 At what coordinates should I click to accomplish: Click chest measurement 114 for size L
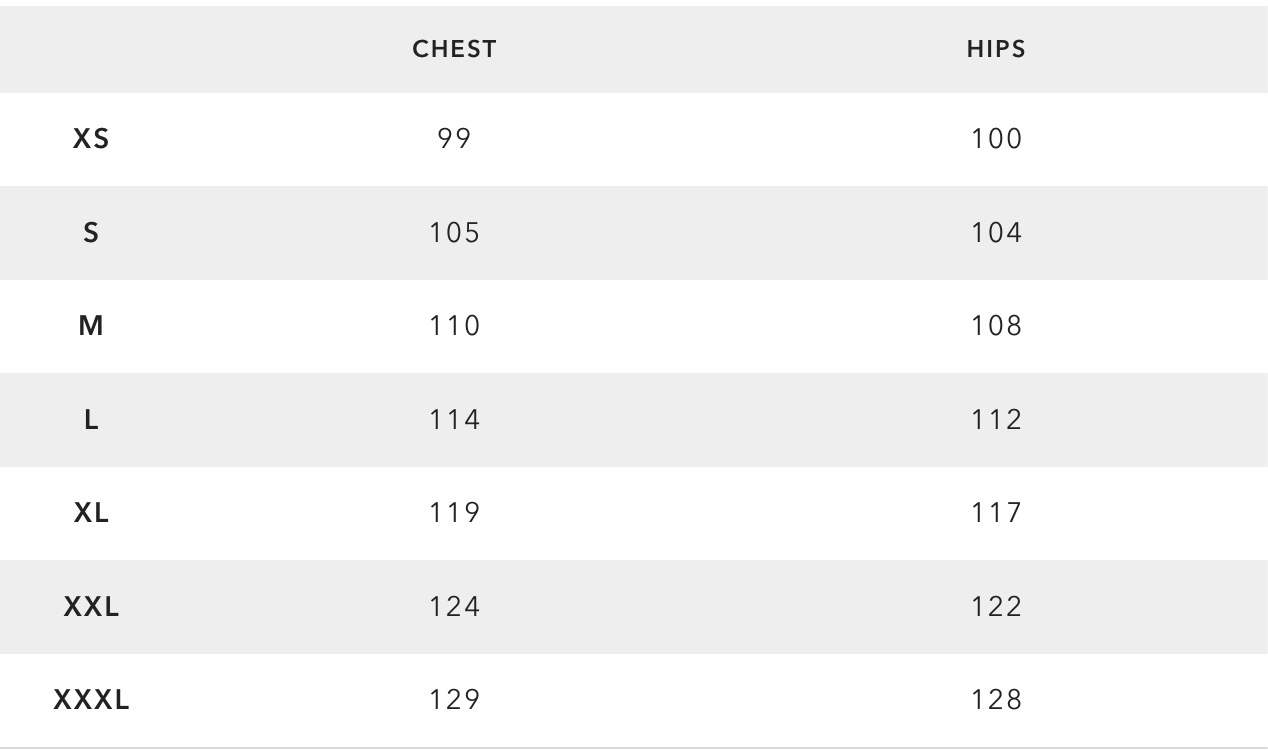click(455, 420)
